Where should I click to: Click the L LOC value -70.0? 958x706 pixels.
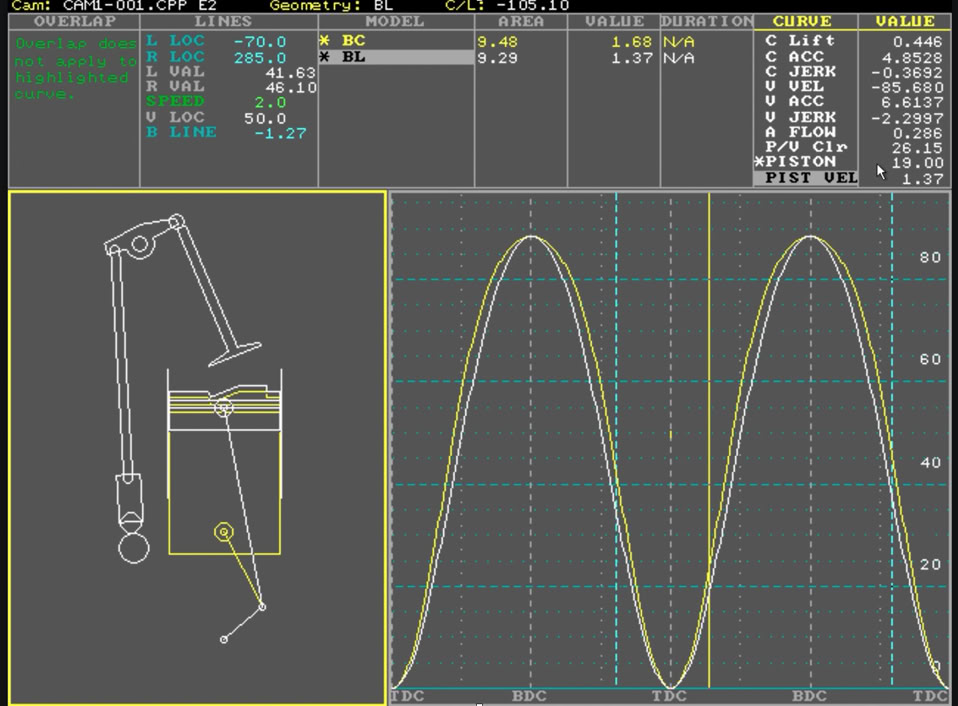coord(259,42)
